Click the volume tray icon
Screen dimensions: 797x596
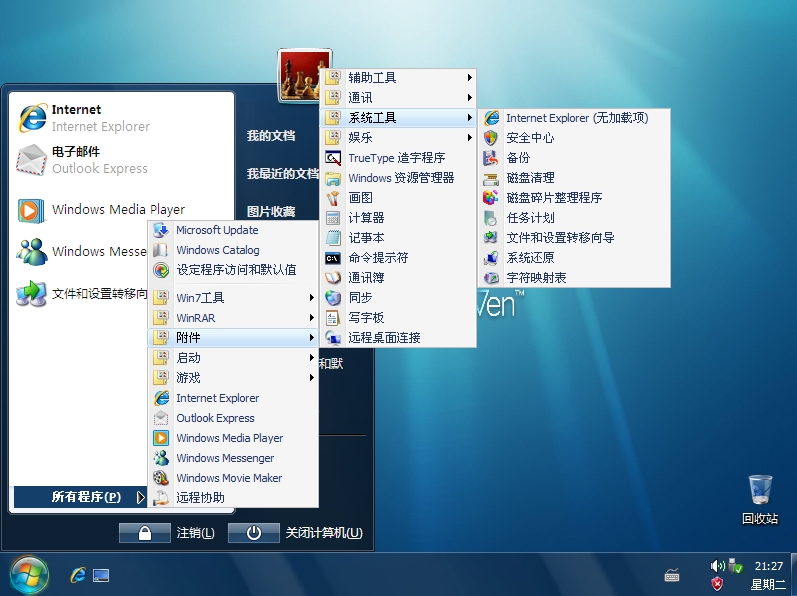717,566
